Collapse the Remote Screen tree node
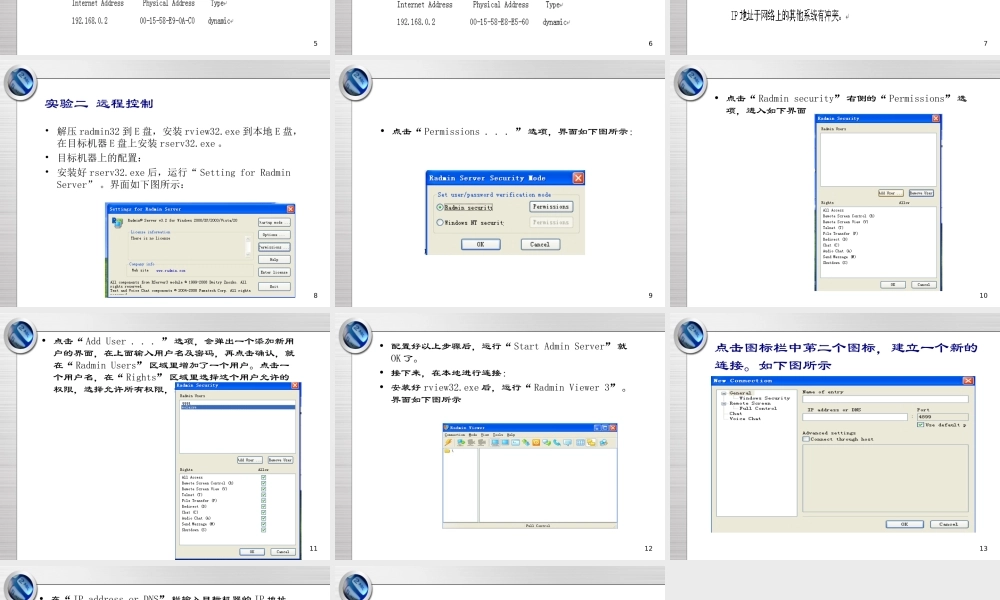 (x=724, y=403)
